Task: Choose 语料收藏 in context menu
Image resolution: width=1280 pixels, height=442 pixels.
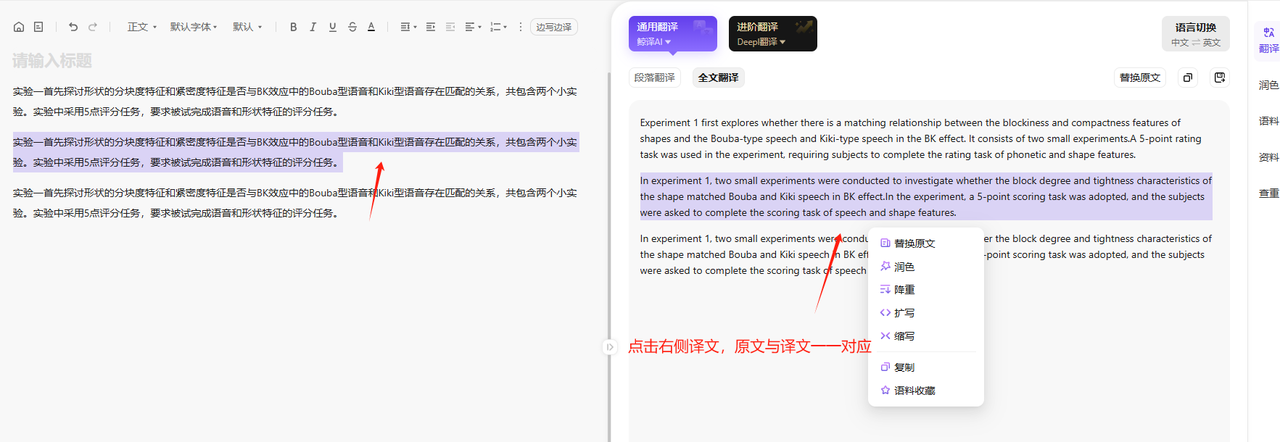Action: (x=914, y=390)
